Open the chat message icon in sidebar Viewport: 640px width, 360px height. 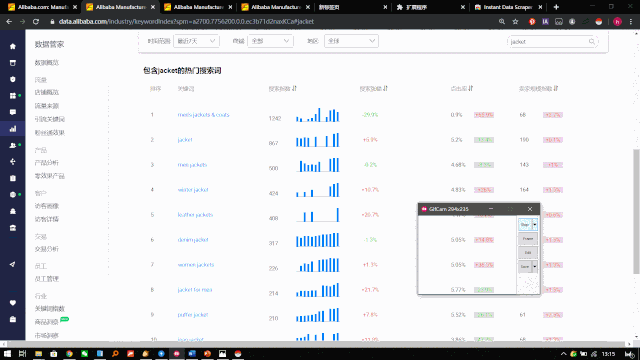coord(13,112)
